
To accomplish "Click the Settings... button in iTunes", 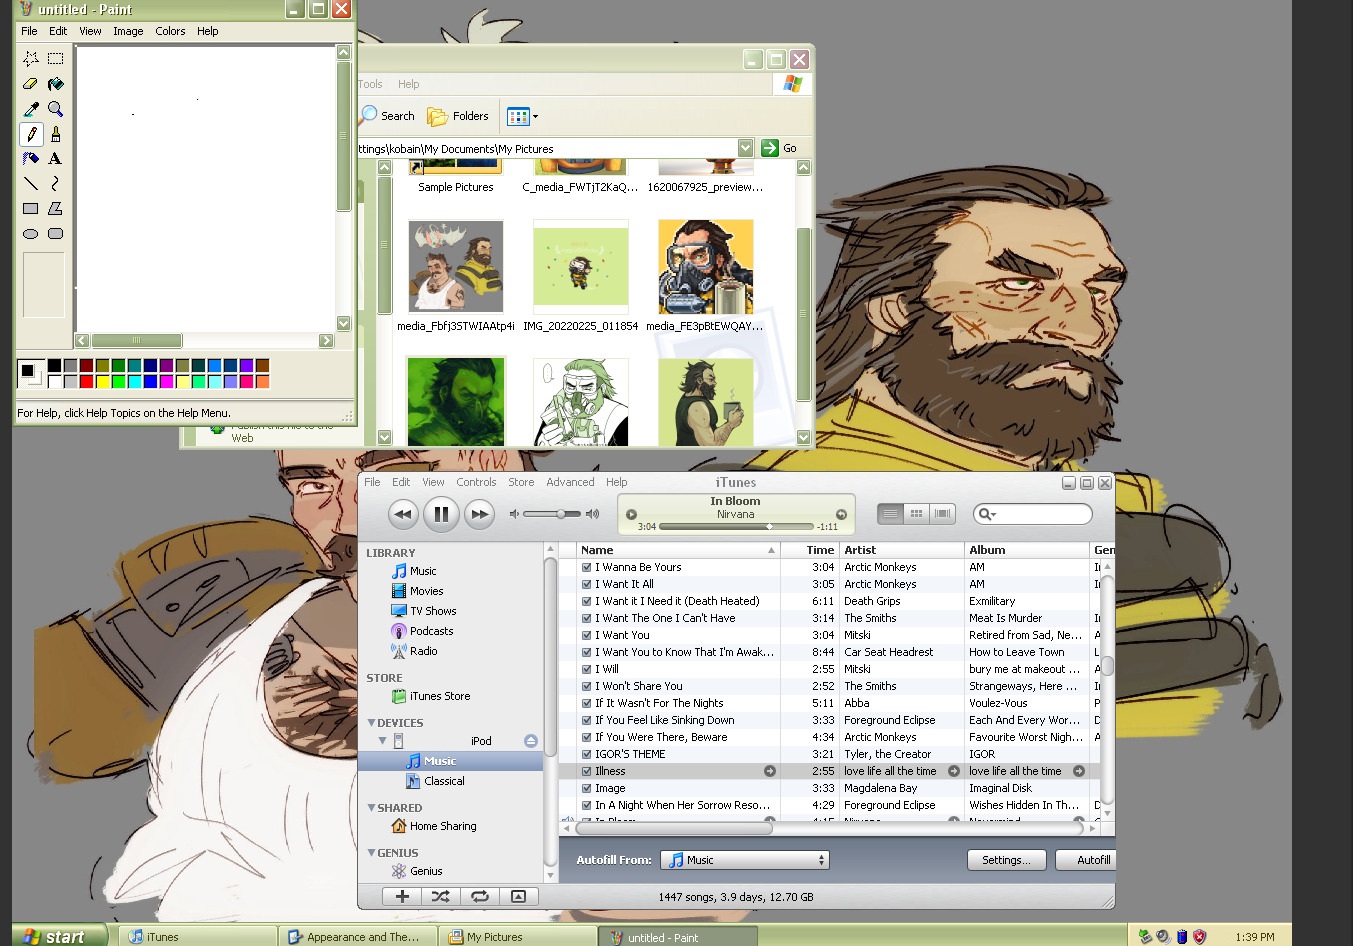I will (x=1006, y=860).
